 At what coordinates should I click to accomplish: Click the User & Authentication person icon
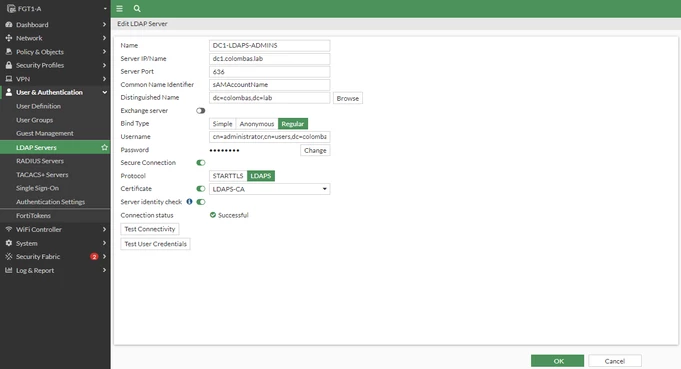(x=9, y=92)
